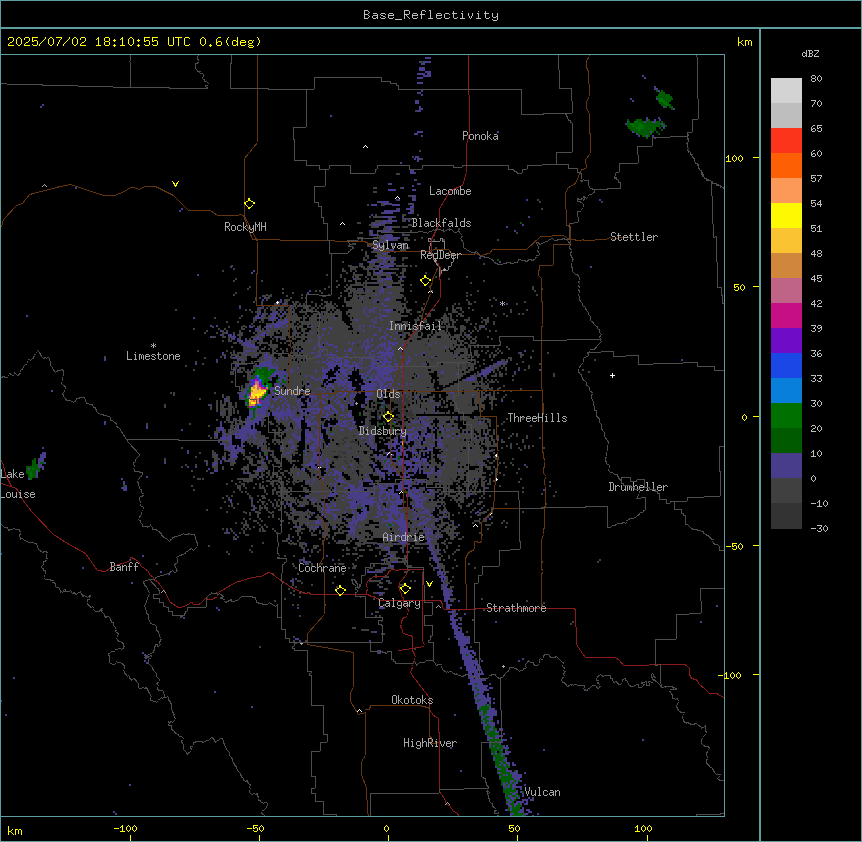
Task: Click the Okotoks label
Action: [x=412, y=700]
